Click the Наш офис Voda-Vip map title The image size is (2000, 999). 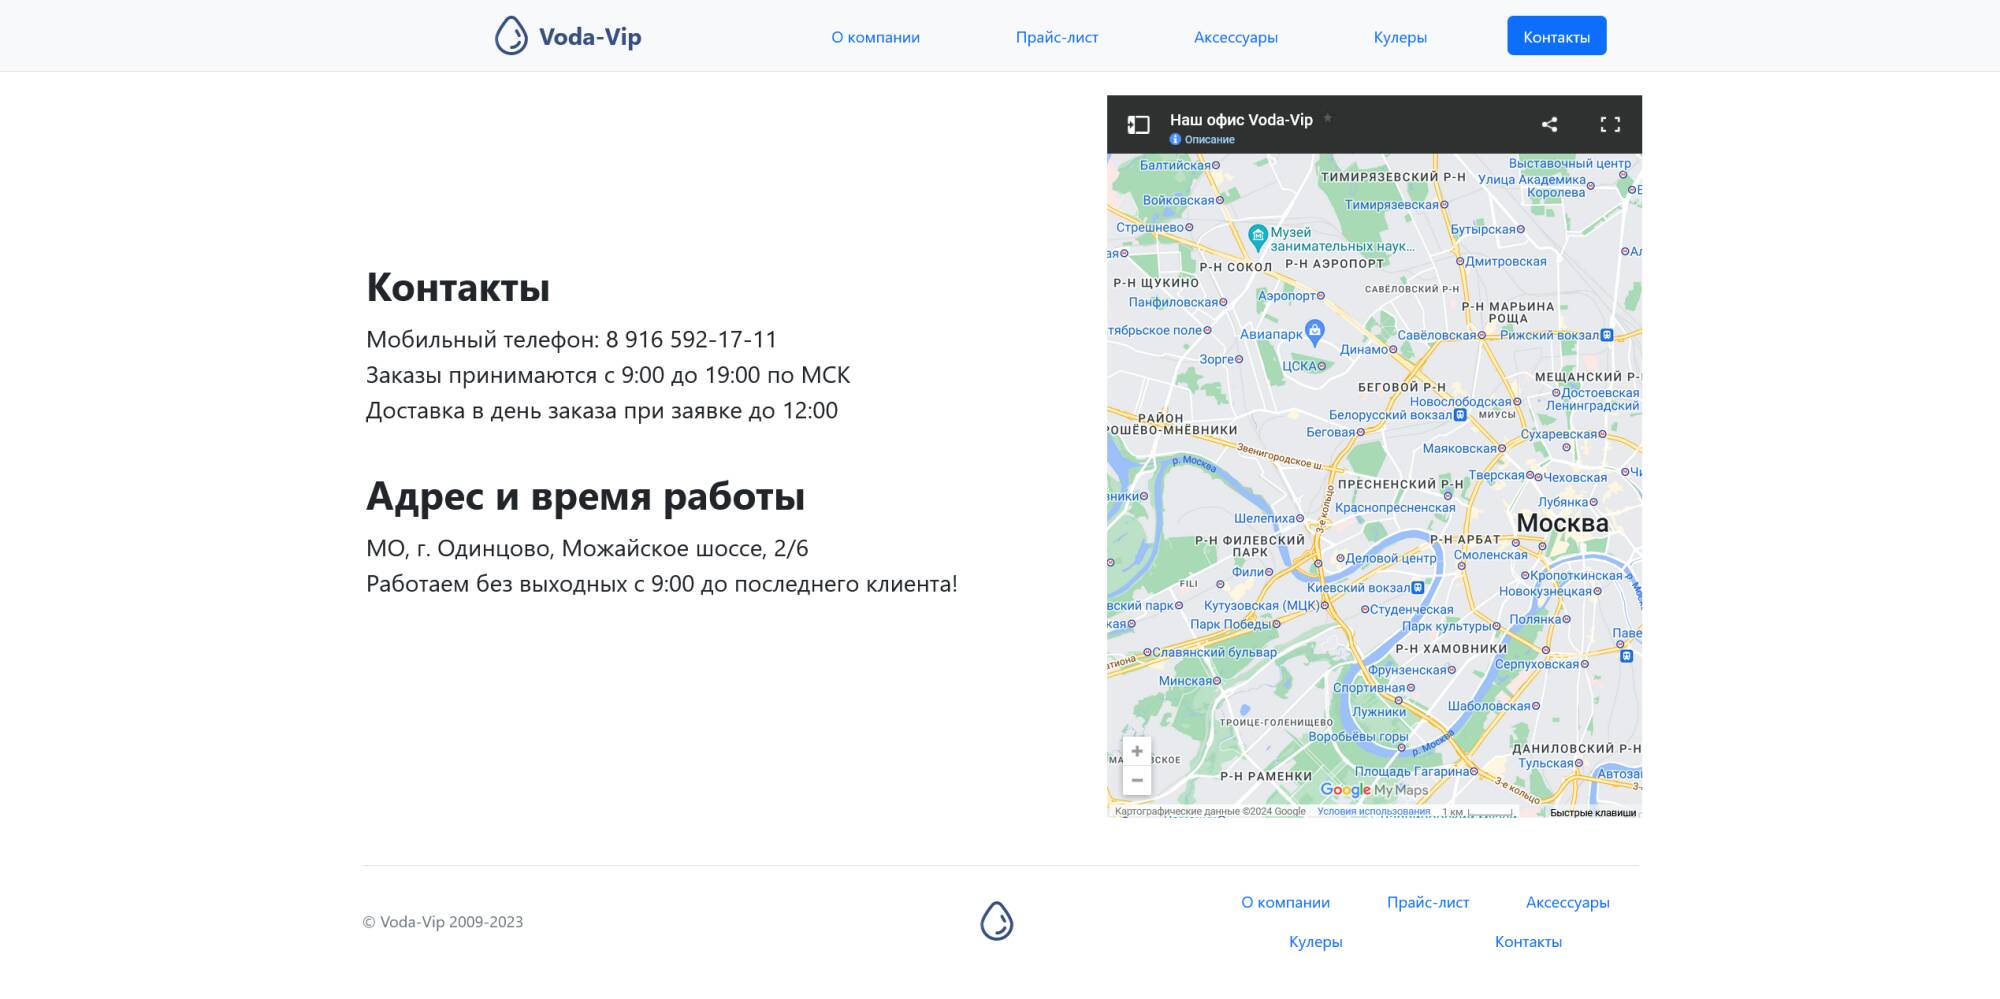1241,120
